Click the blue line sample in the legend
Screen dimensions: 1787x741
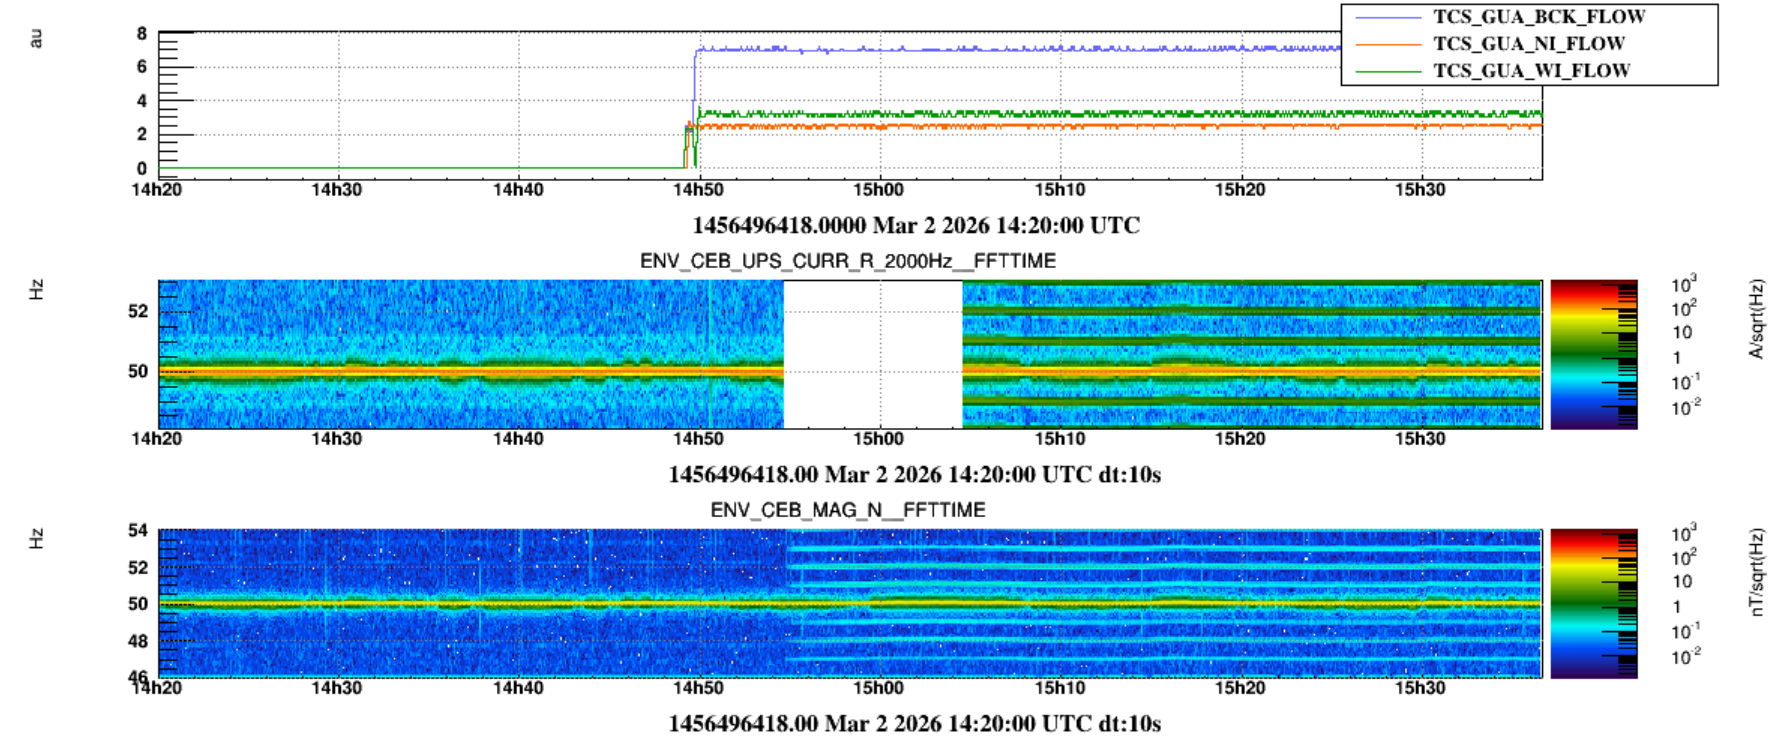coord(1387,18)
